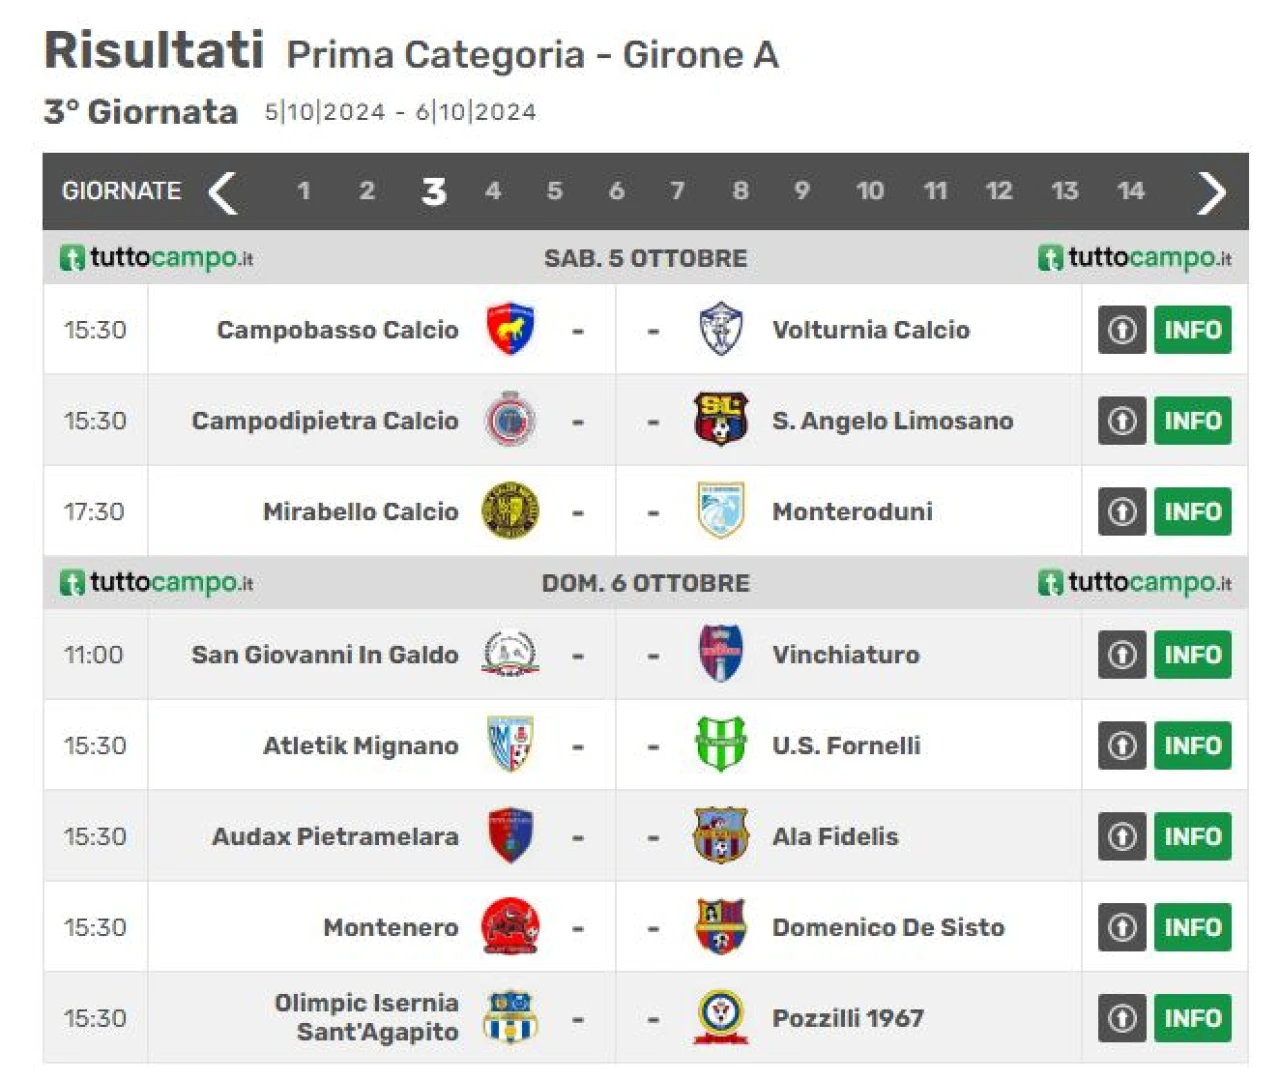This screenshot has width=1280, height=1081.
Task: Click the Volturnia Calcio team crest
Action: [x=720, y=329]
